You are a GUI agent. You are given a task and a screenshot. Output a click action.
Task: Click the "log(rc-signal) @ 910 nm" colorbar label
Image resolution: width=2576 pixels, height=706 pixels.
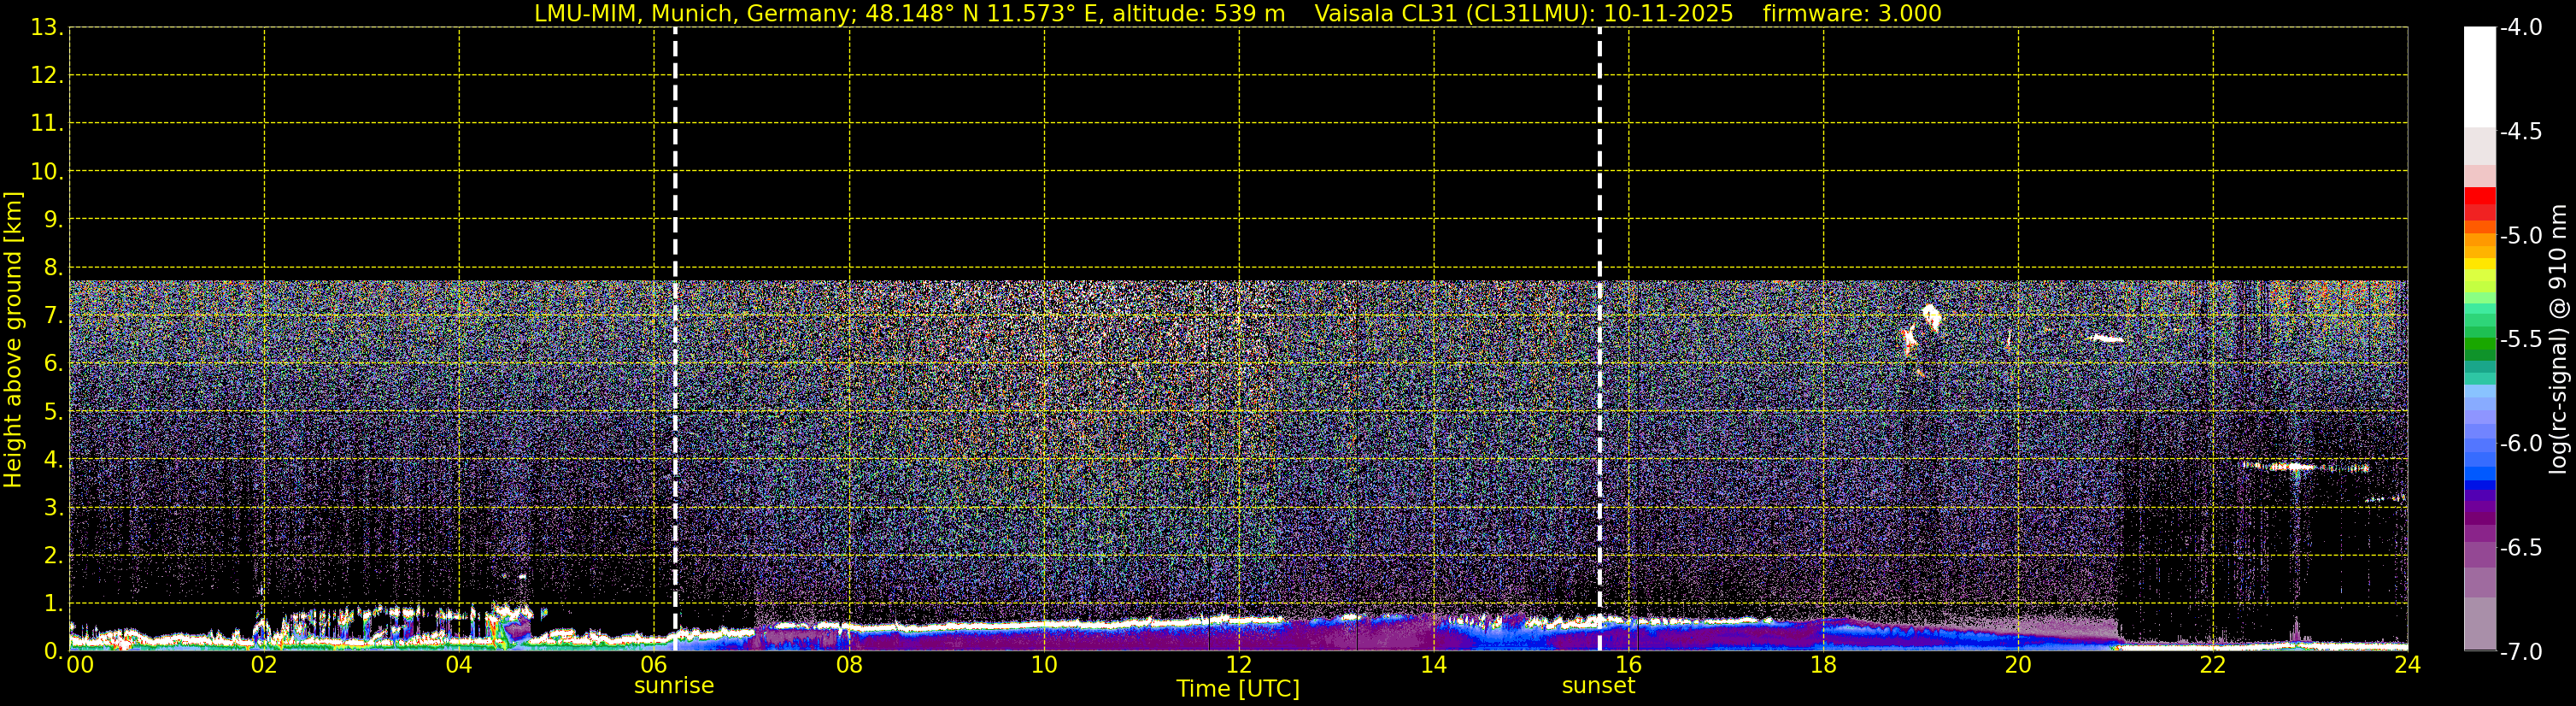click(2558, 340)
